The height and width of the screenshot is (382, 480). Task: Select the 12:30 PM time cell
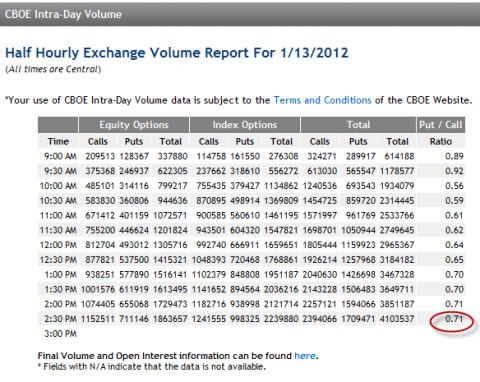coord(58,260)
